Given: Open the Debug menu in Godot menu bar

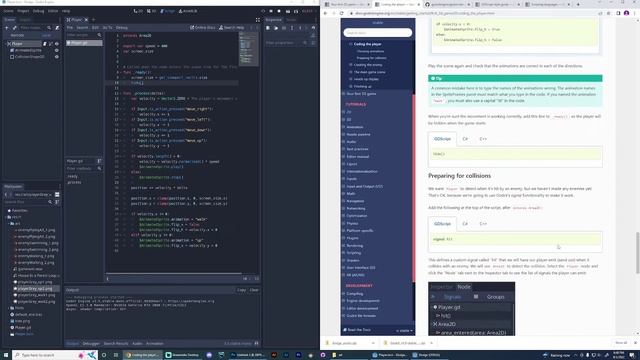Looking at the screenshot, I should pyautogui.click(x=38, y=11).
